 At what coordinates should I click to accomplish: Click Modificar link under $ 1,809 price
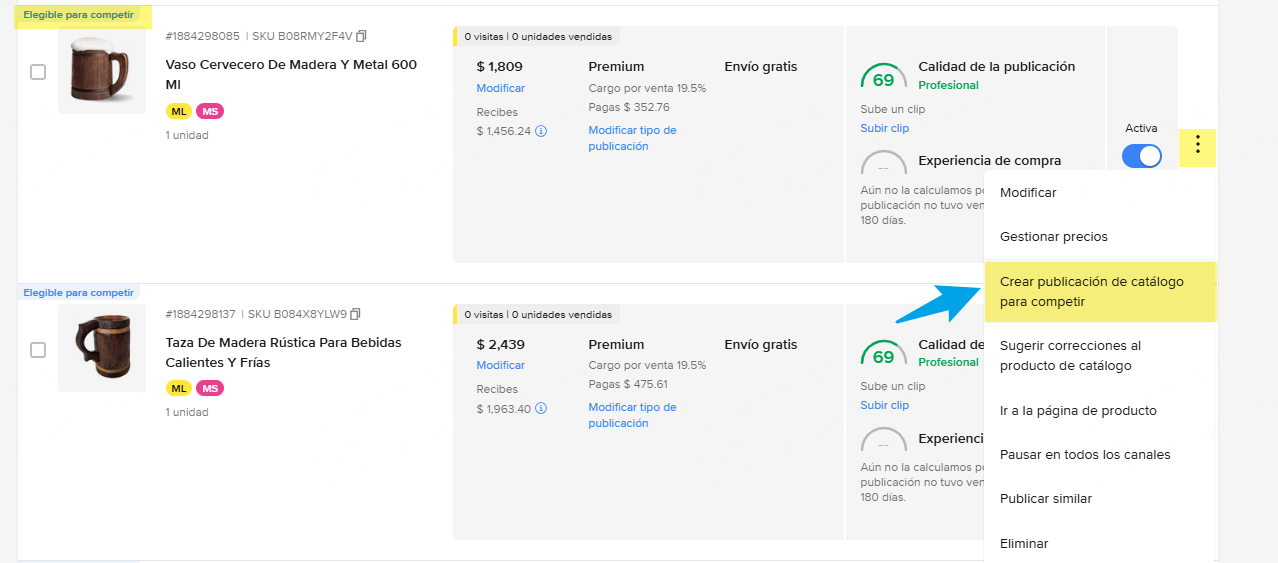tap(500, 88)
